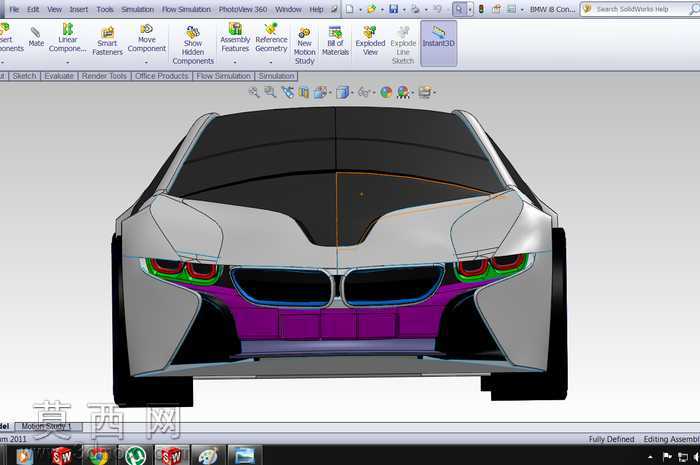Expand the Select tool dropdown arrow
The height and width of the screenshot is (465, 700).
pyautogui.click(x=470, y=9)
